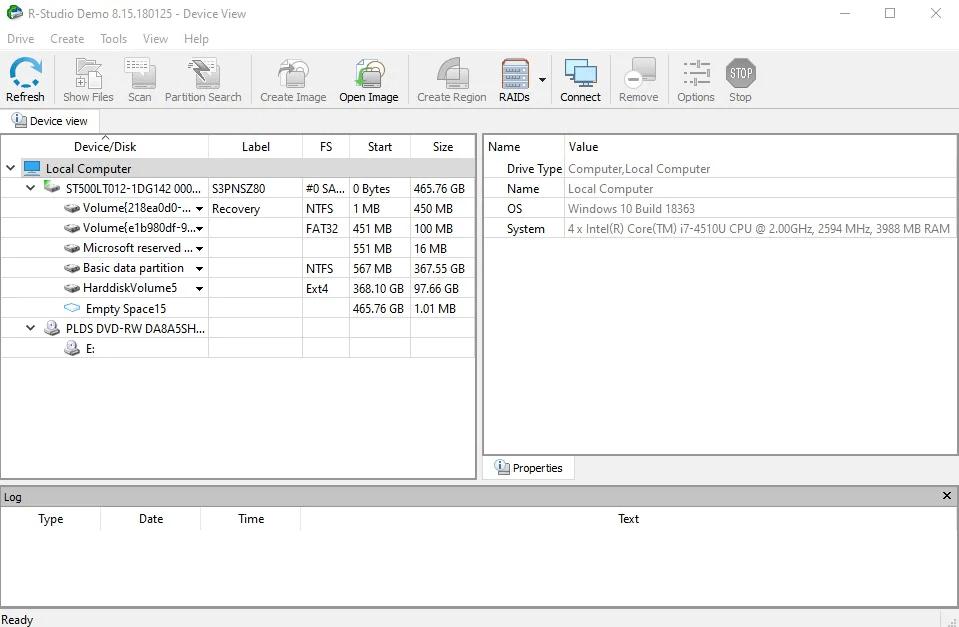
Task: Close the Log panel
Action: 947,495
